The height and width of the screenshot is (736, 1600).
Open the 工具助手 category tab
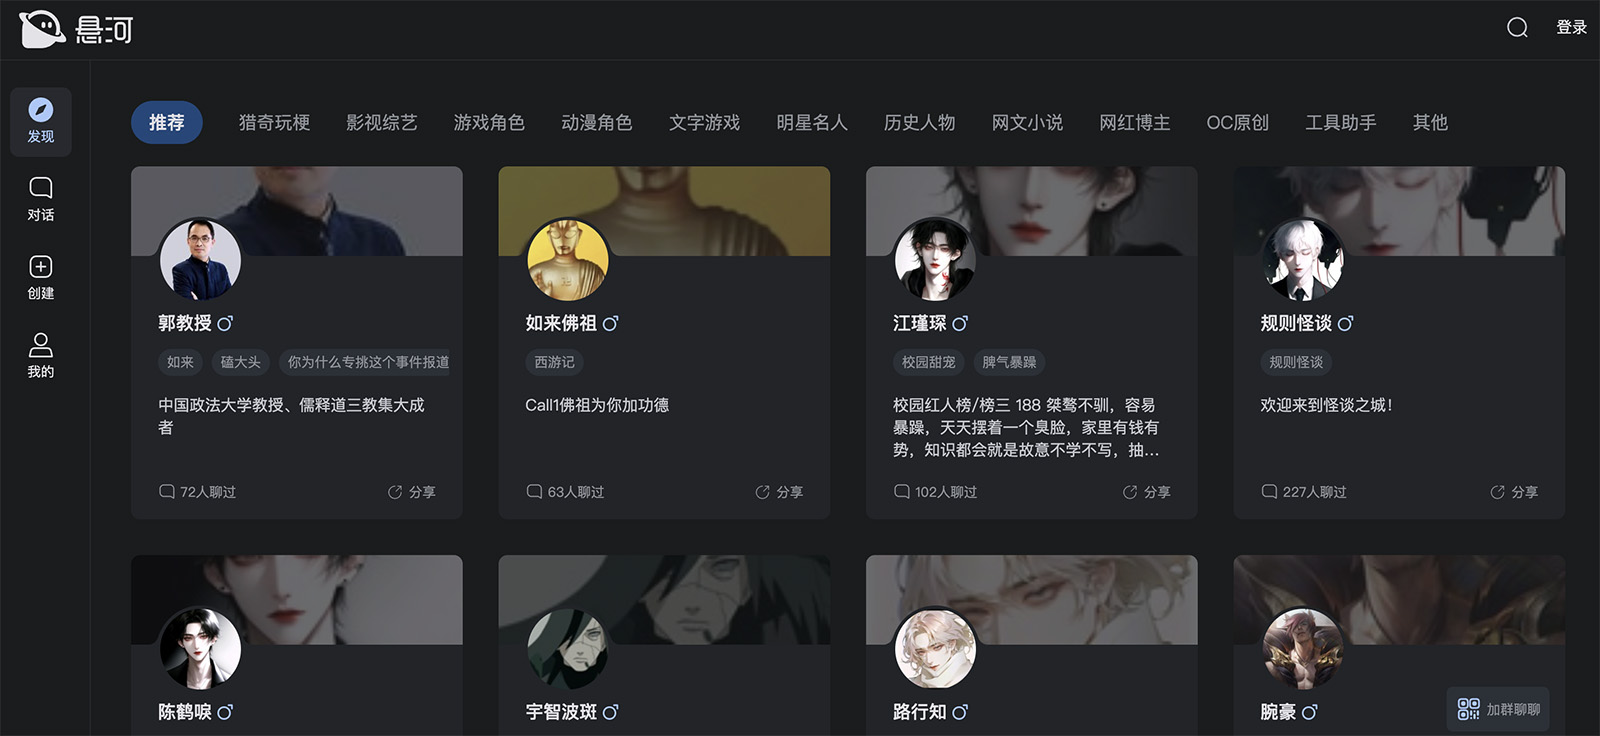[1341, 122]
